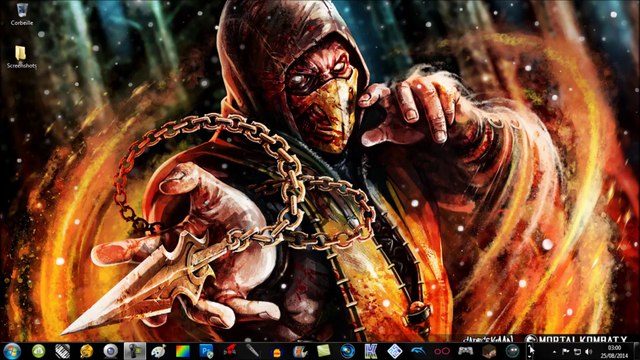Open the microphone app in taskbar

click(253, 351)
